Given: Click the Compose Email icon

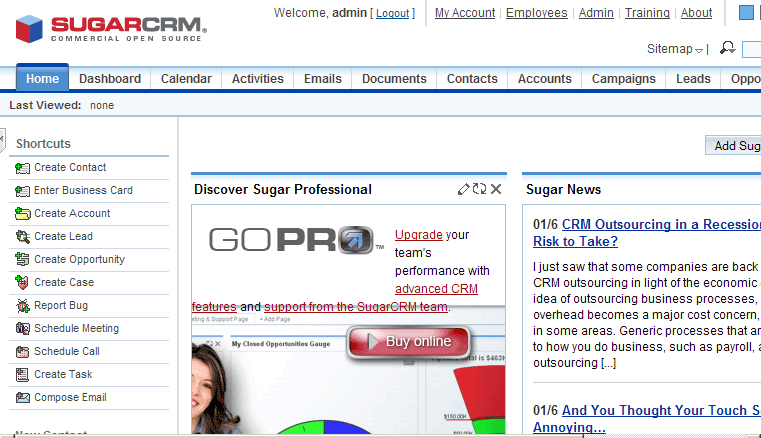Looking at the screenshot, I should coord(22,398).
